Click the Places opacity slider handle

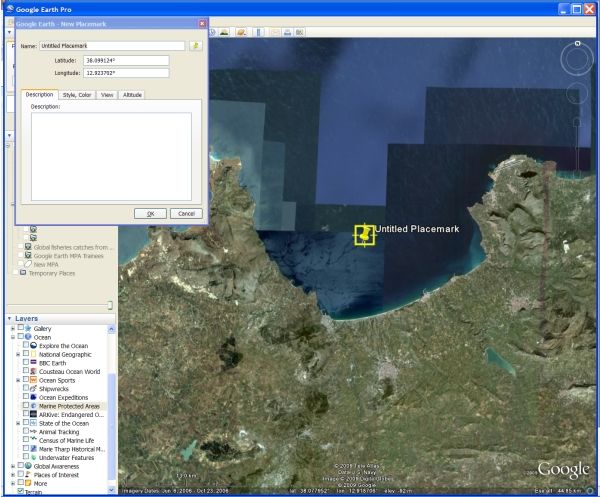click(x=110, y=305)
